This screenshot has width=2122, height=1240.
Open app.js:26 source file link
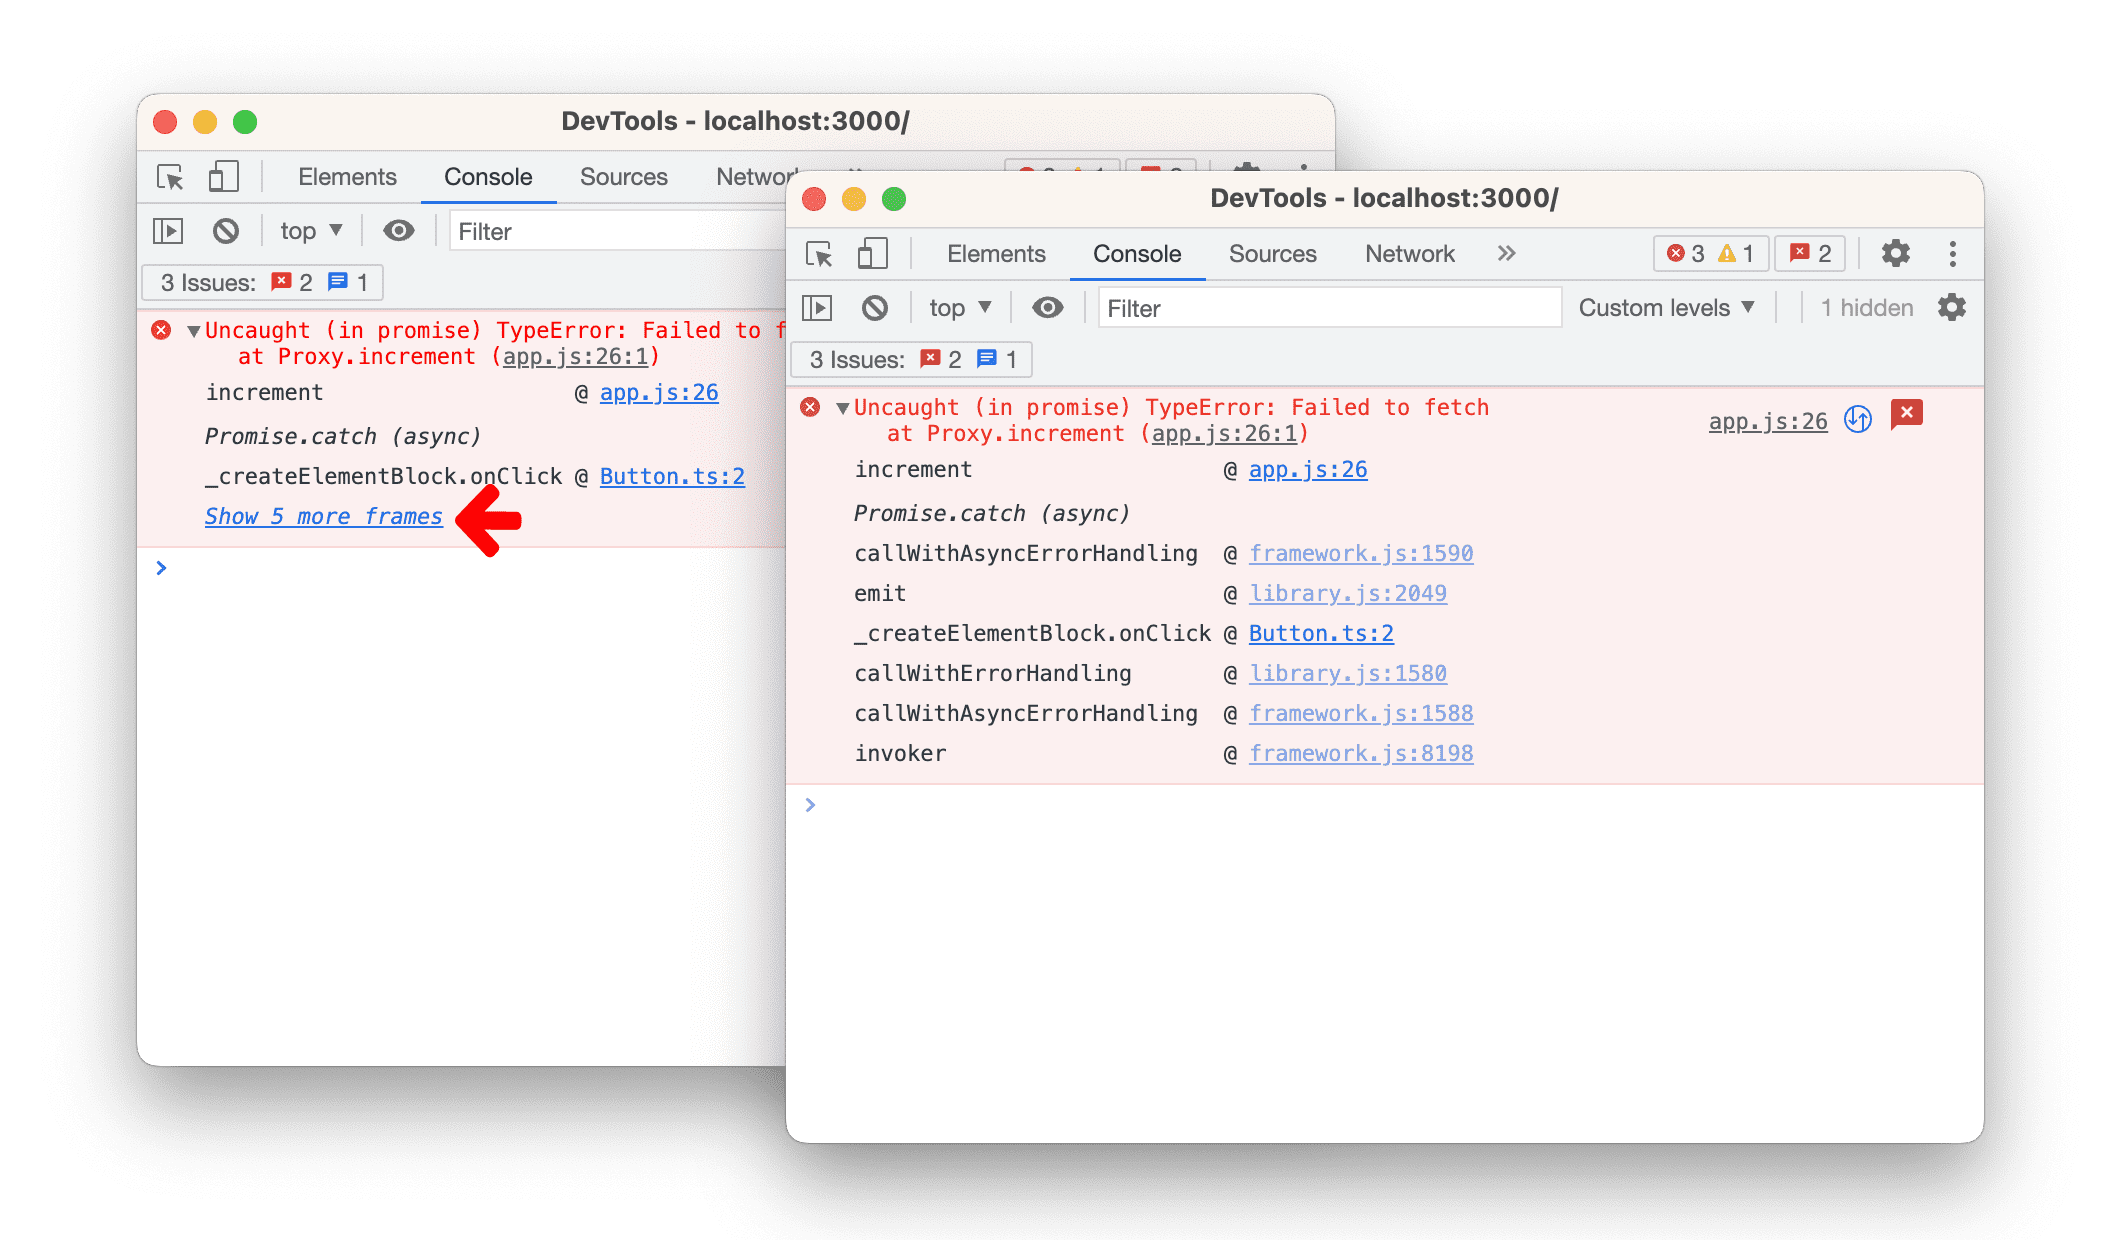point(1309,469)
